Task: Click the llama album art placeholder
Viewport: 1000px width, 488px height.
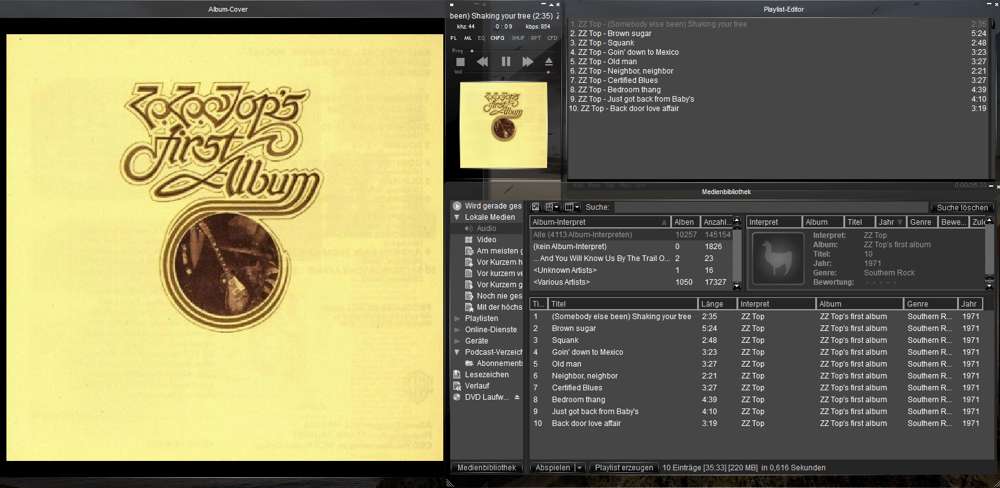Action: [777, 259]
